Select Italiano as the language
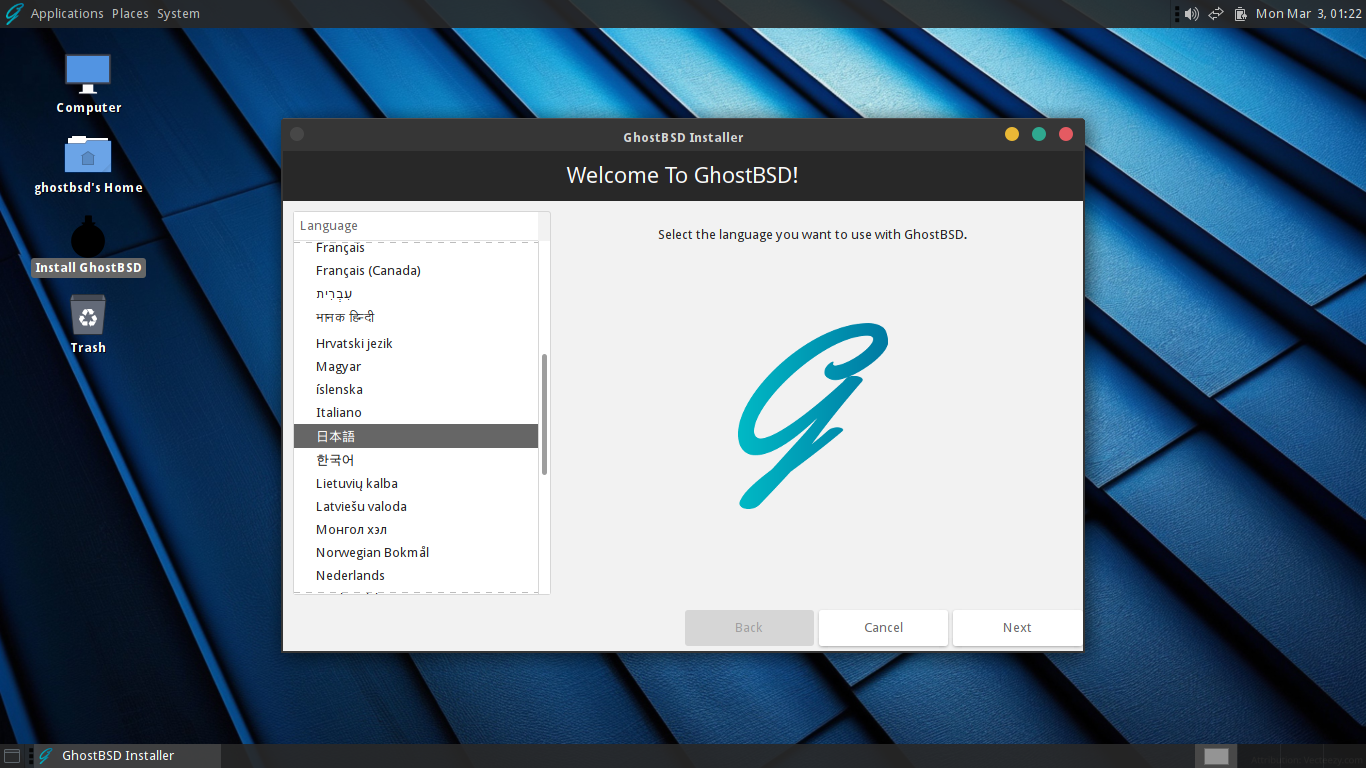 pyautogui.click(x=338, y=412)
